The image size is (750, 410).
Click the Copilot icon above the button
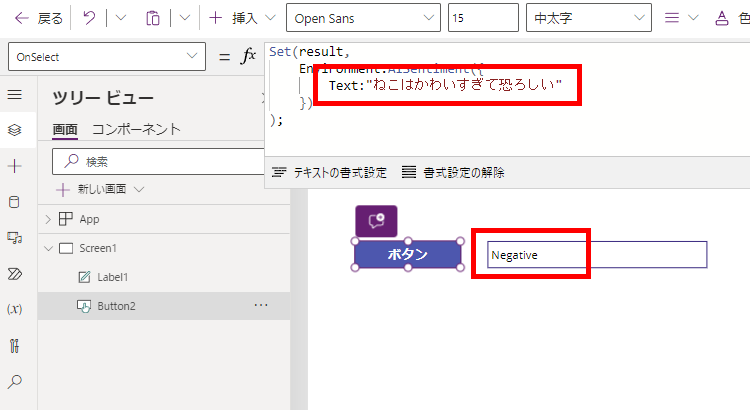coord(376,221)
